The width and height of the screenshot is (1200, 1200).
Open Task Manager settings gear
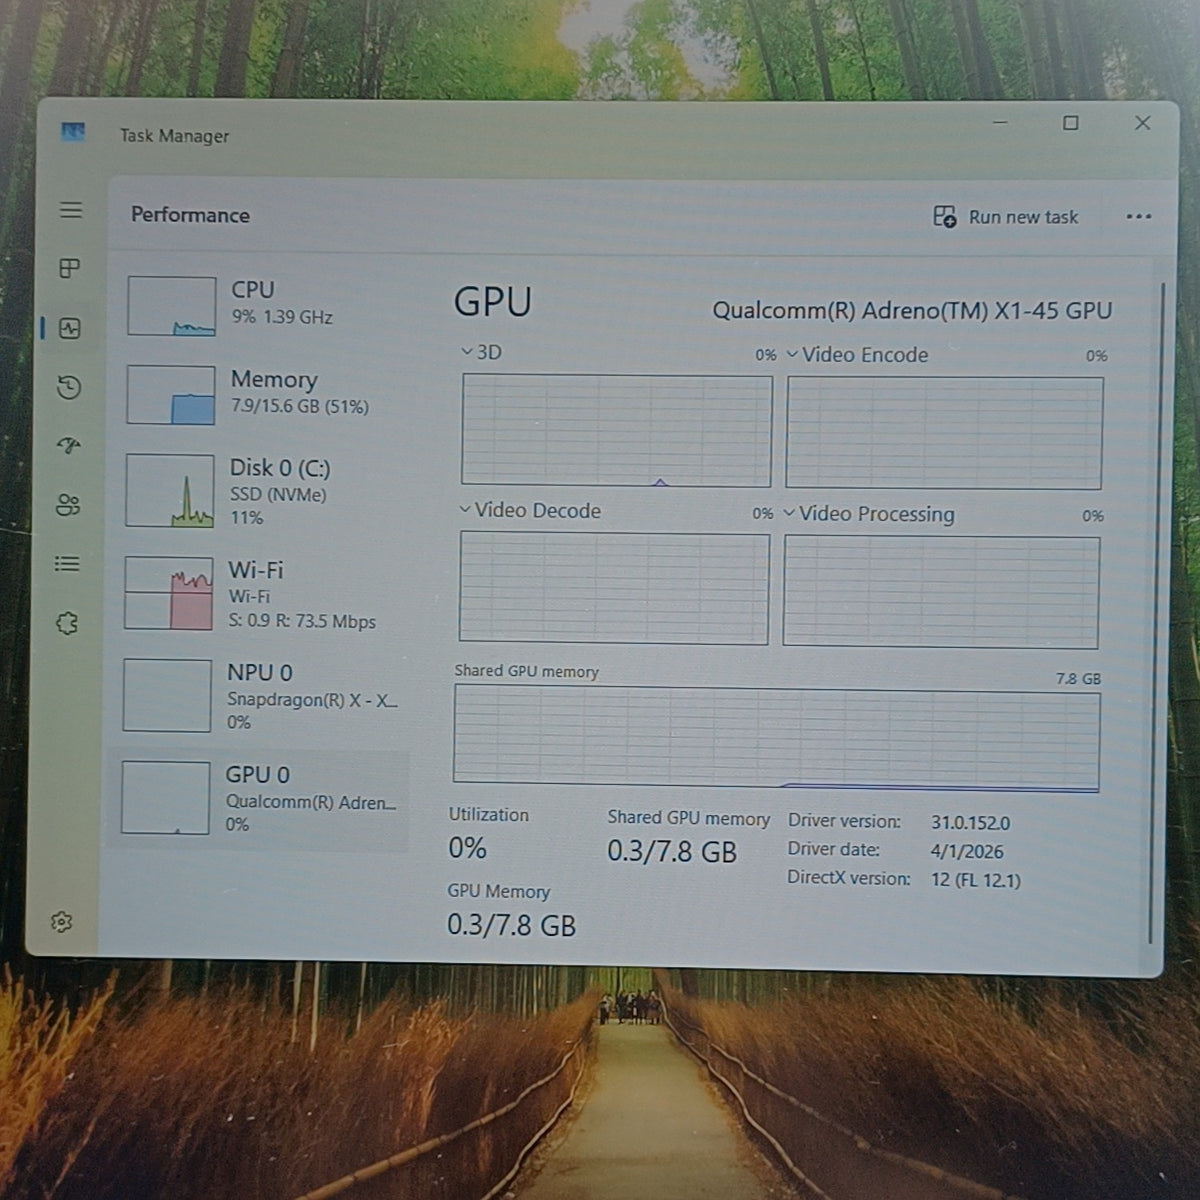pos(62,922)
